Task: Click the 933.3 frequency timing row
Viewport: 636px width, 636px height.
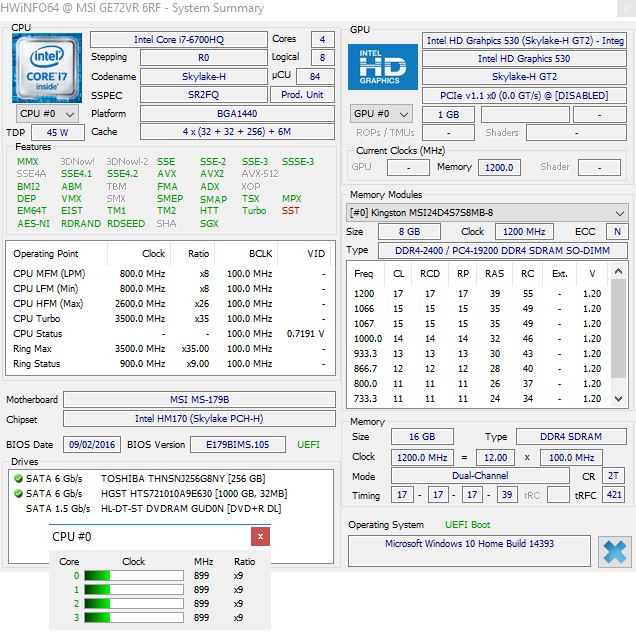Action: [478, 354]
